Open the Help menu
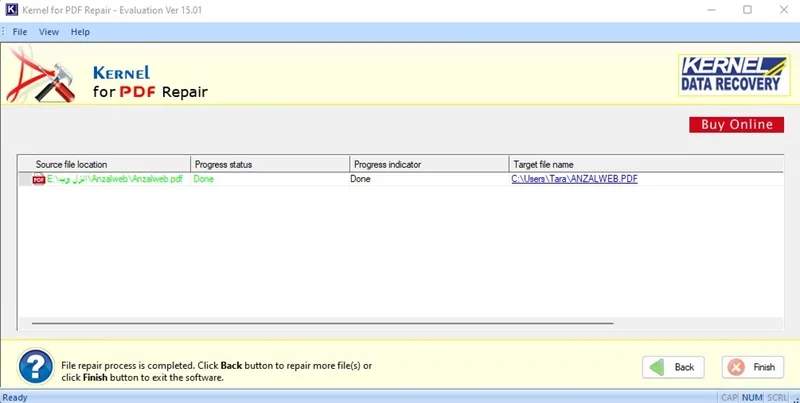The image size is (800, 403). 80,32
